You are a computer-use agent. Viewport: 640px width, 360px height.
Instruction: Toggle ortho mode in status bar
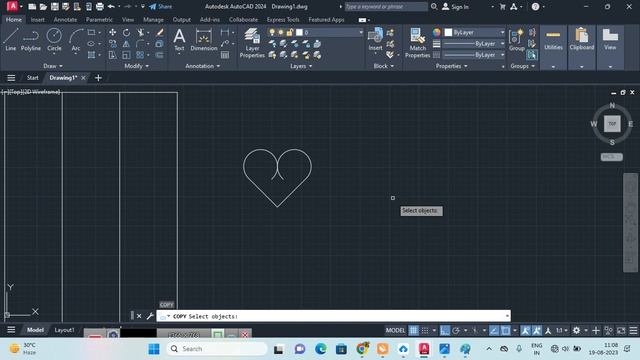(445, 330)
